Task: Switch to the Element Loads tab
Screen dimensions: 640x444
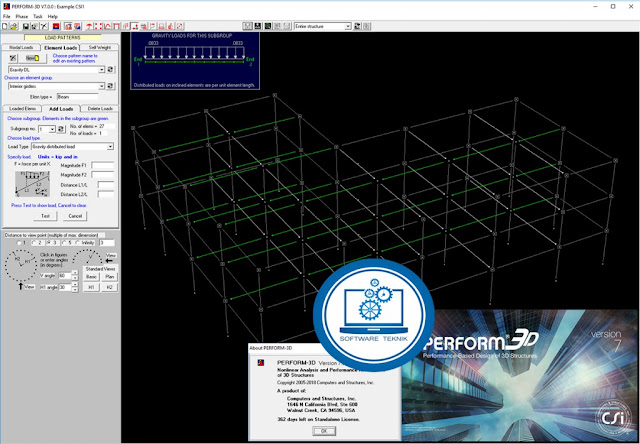Action: point(60,47)
